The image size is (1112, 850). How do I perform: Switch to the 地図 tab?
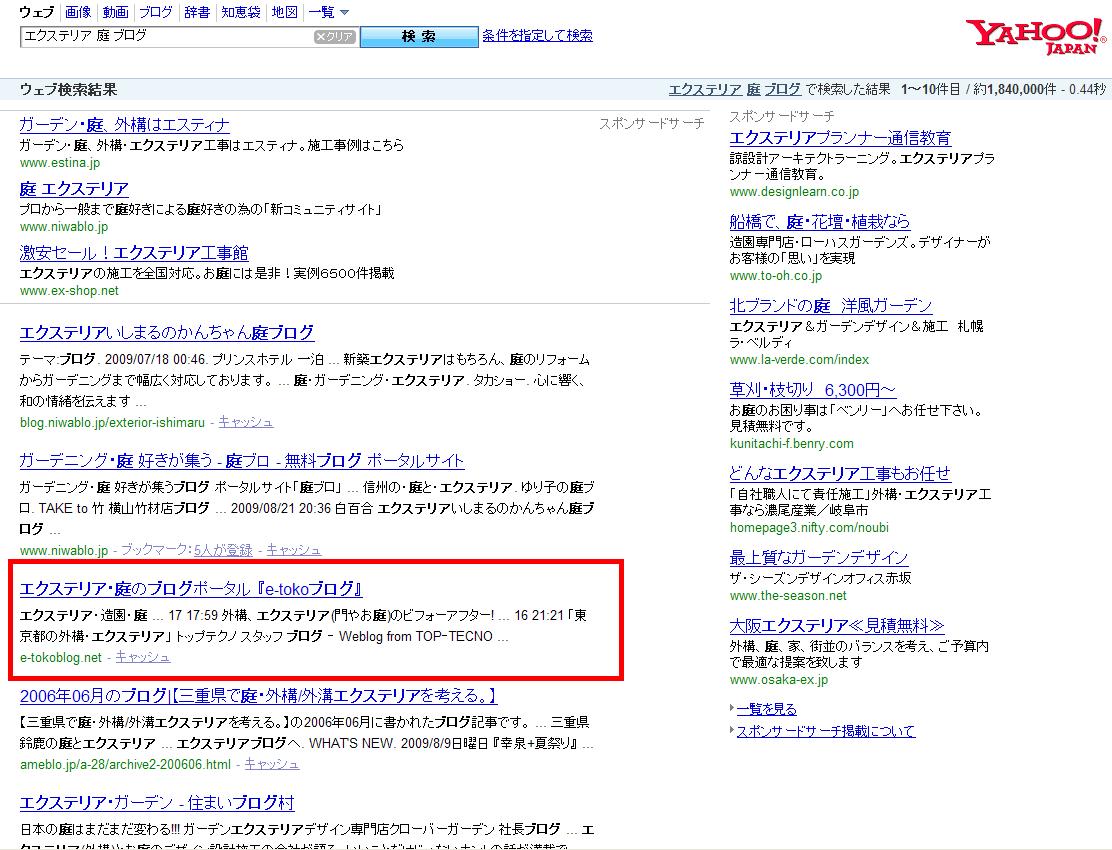tap(285, 12)
